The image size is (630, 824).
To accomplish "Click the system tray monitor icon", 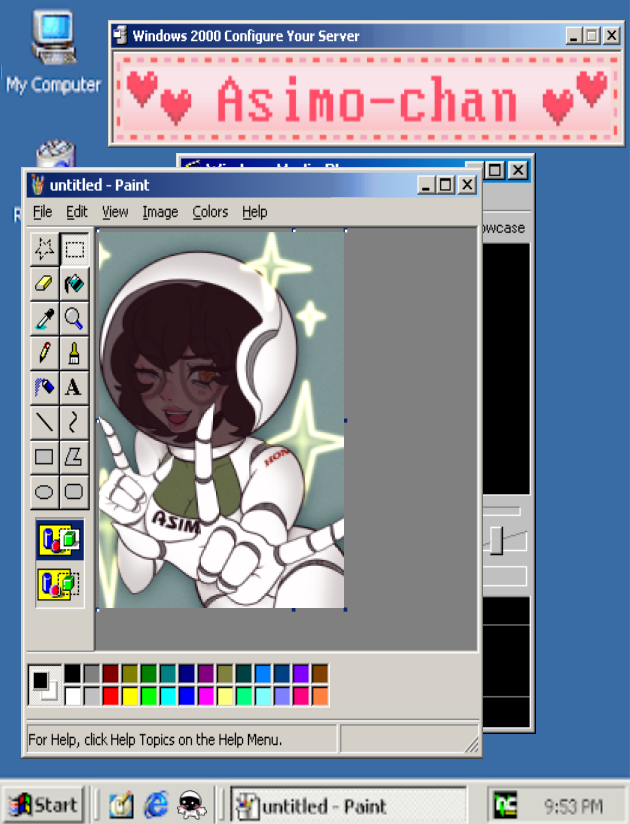I will coord(505,805).
